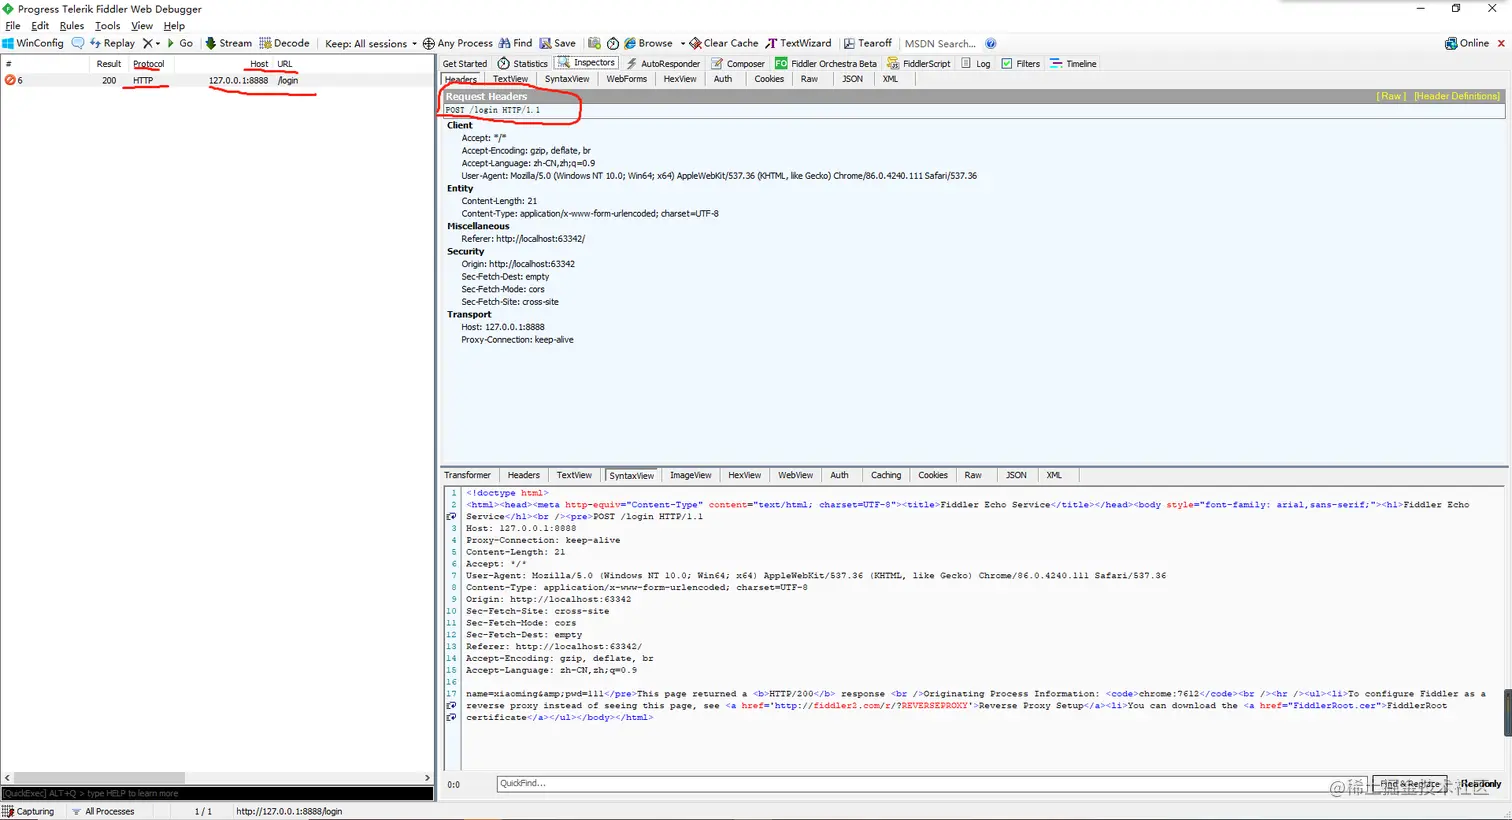Clear the cache with Clear Cache
Viewport: 1512px width, 820px height.
pos(724,43)
